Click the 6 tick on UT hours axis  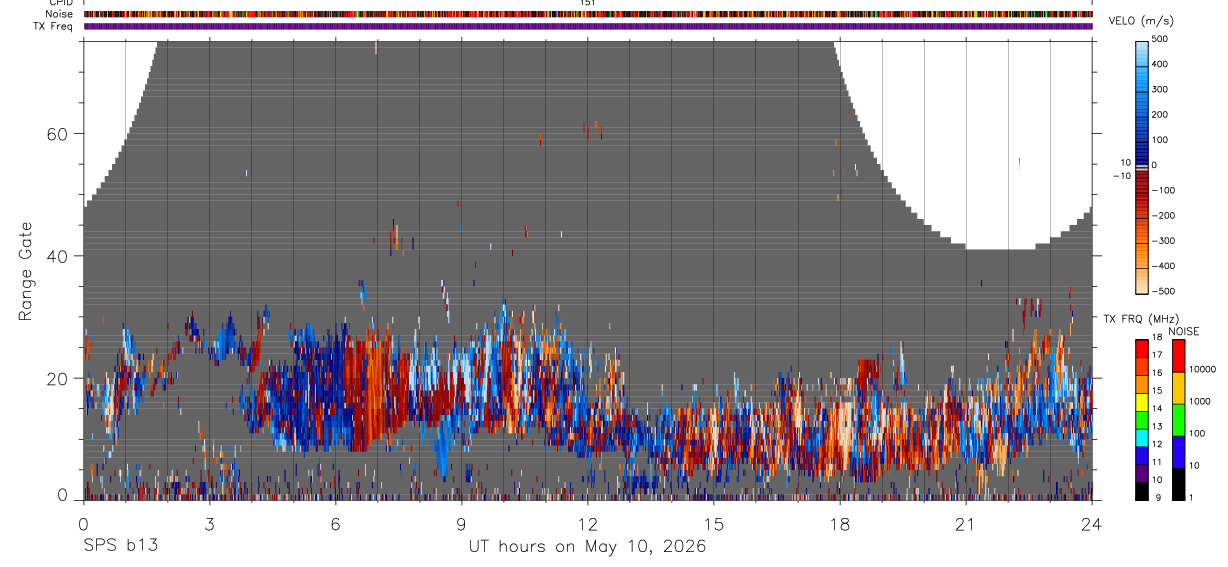pyautogui.click(x=336, y=523)
